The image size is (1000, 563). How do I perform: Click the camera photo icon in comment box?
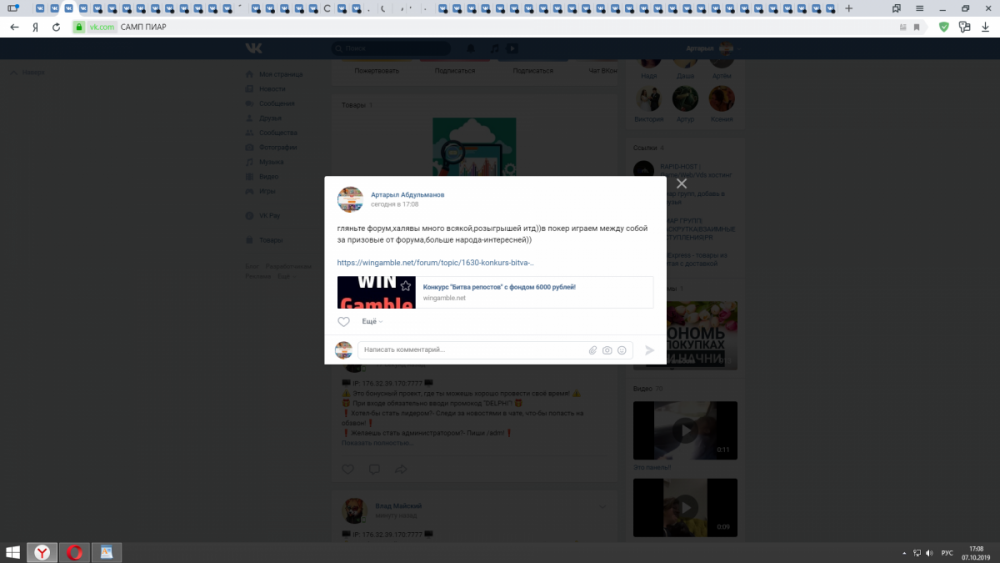(x=607, y=350)
